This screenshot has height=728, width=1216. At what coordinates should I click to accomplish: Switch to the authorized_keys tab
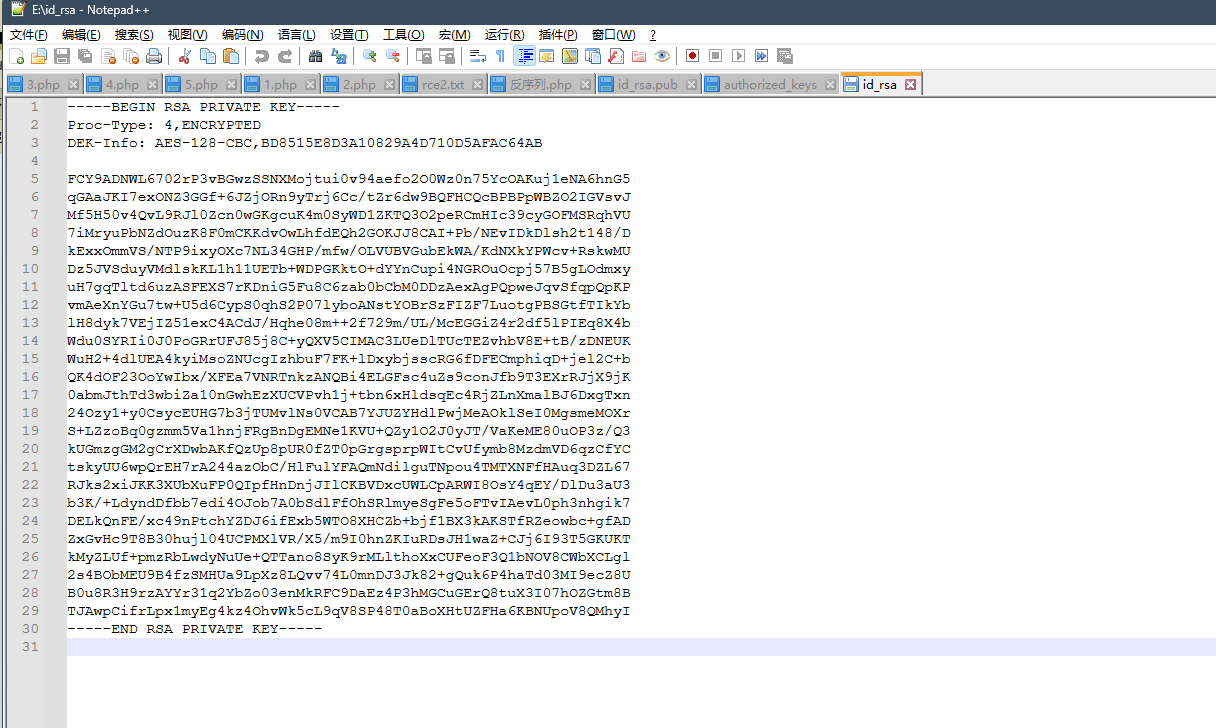(x=769, y=85)
